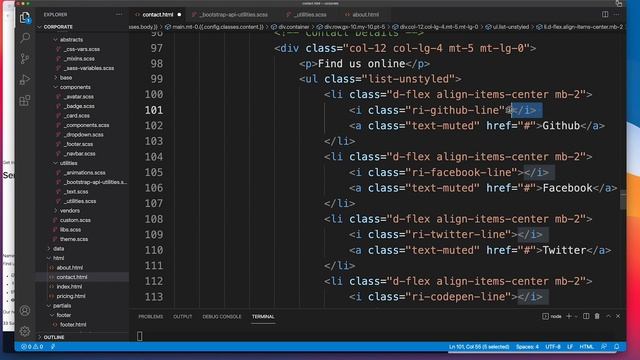The width and height of the screenshot is (640, 360).
Task: Open _navbar.scss file
Action: pyautogui.click(x=80, y=153)
